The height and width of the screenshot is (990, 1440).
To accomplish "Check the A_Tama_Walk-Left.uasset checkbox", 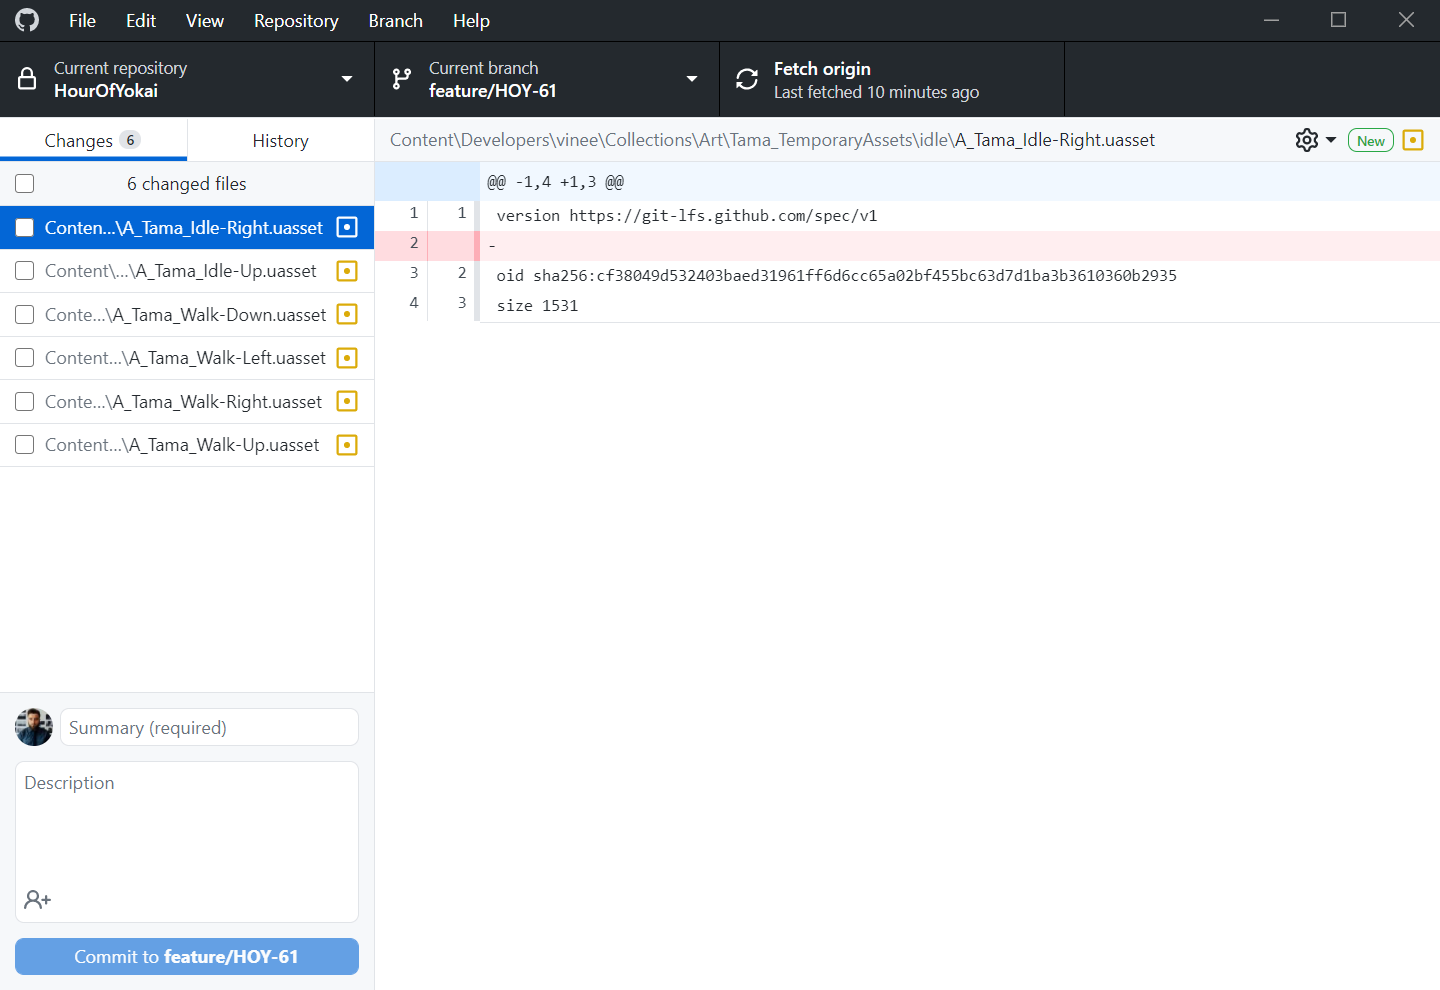I will pos(25,358).
